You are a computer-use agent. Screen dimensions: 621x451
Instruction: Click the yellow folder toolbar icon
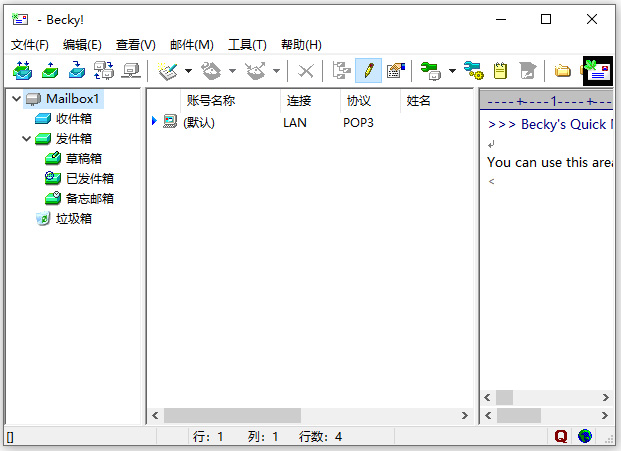pyautogui.click(x=562, y=71)
